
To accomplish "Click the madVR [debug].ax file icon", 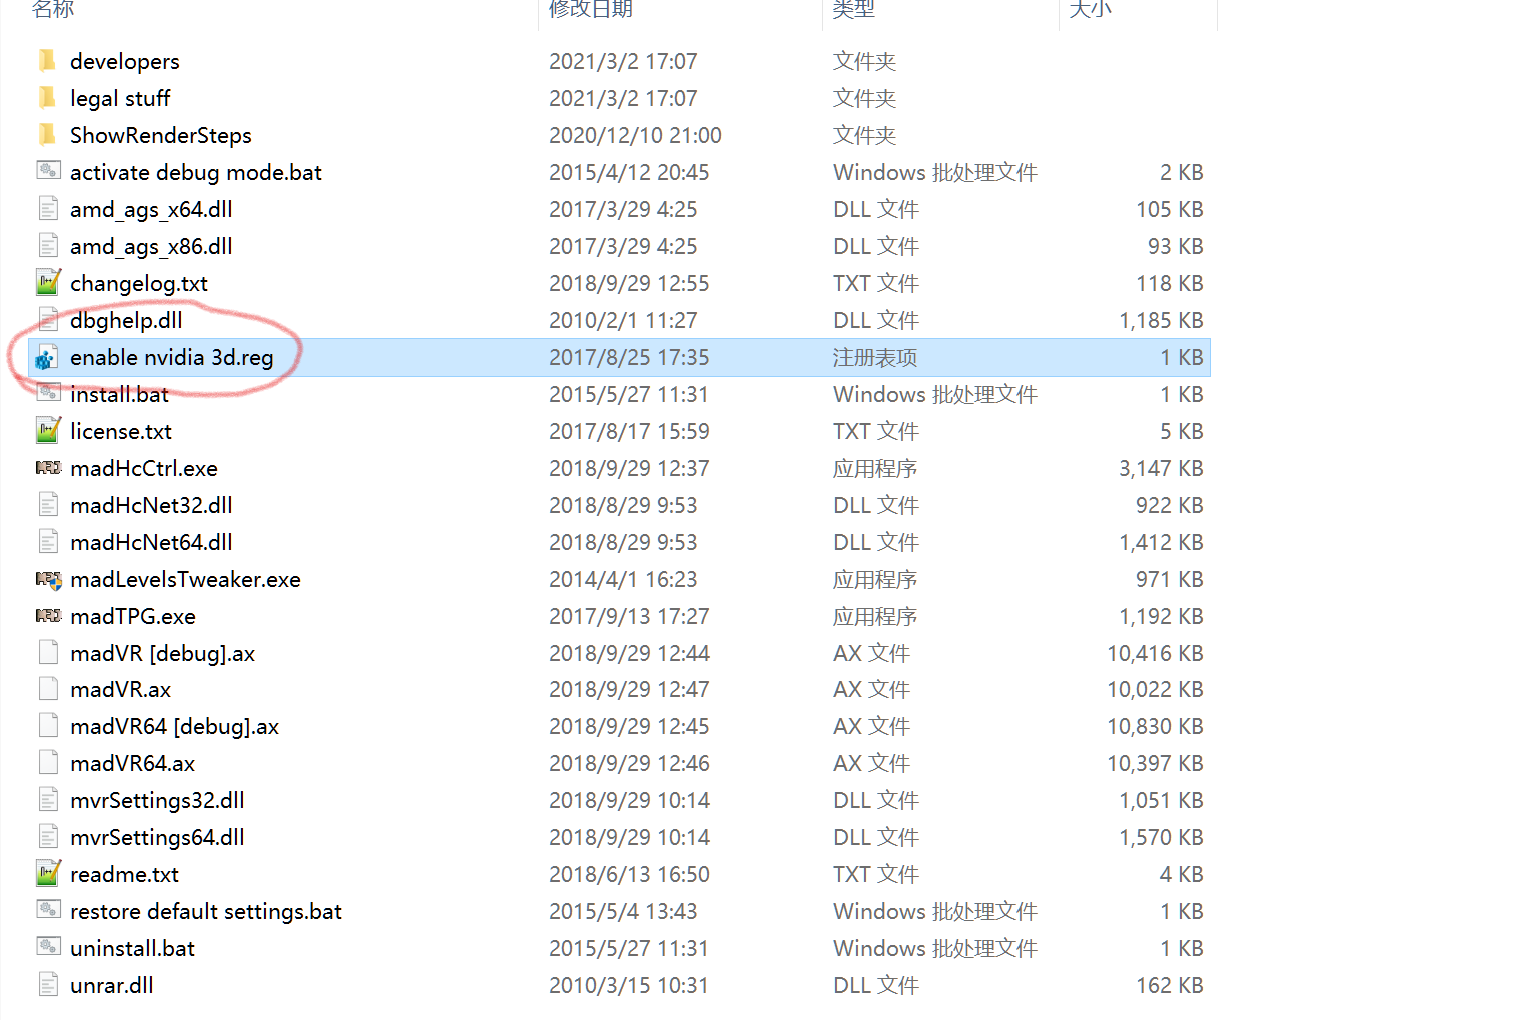I will point(48,653).
